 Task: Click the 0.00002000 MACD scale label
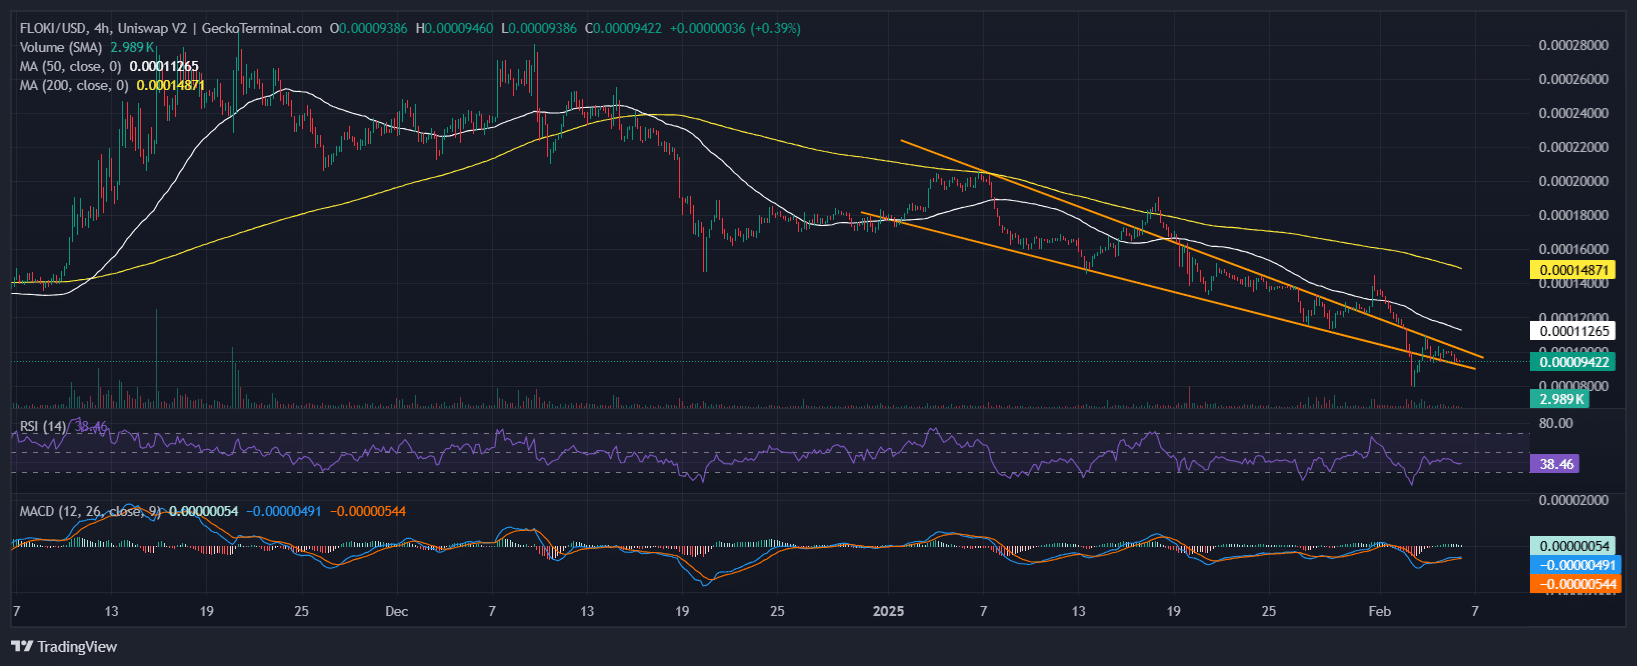click(1574, 500)
